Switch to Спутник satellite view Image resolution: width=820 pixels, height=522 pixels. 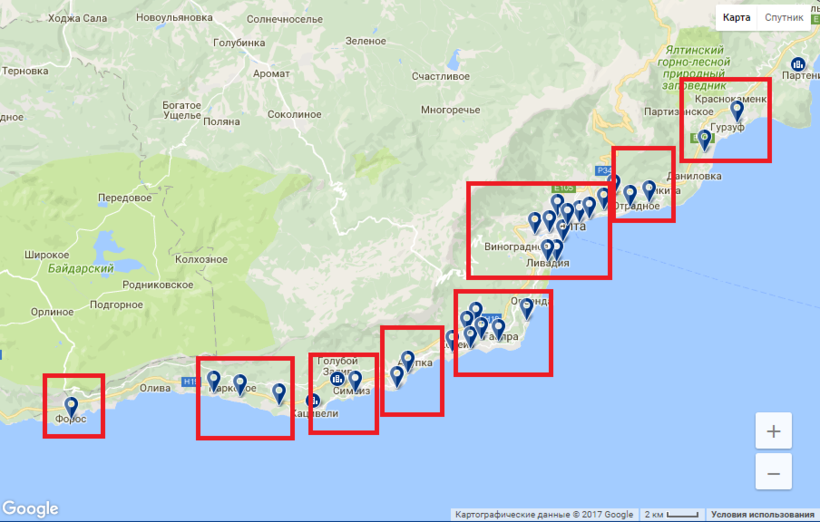point(784,17)
